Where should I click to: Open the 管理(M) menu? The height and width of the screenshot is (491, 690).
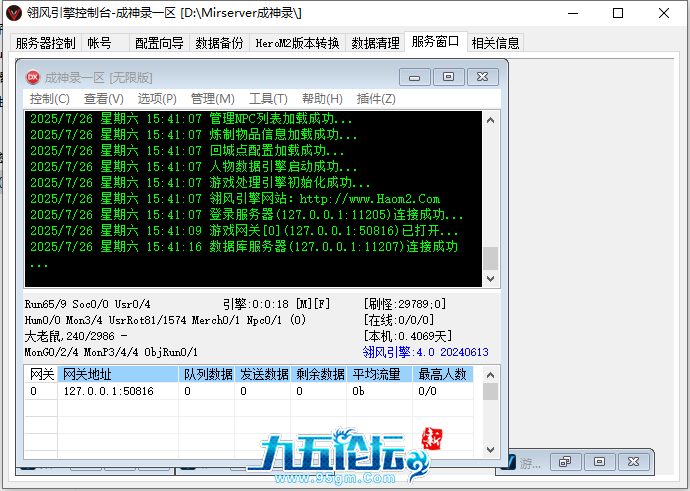213,99
